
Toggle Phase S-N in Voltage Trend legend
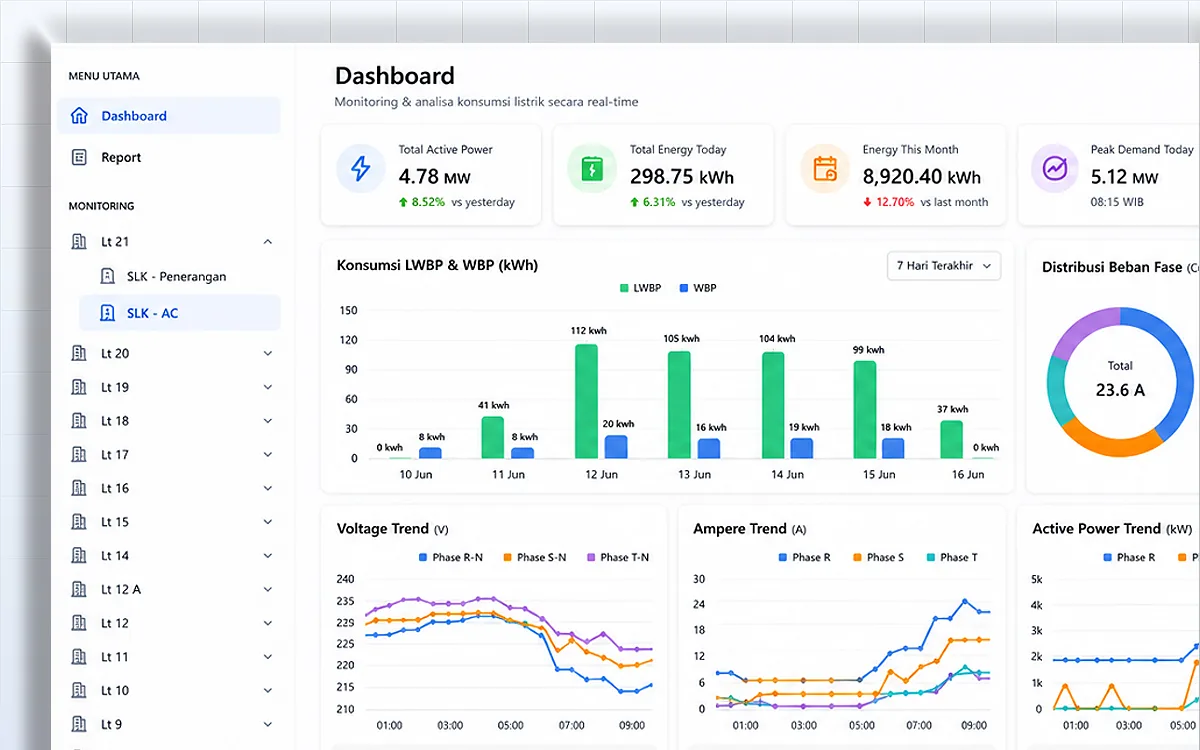coord(534,557)
